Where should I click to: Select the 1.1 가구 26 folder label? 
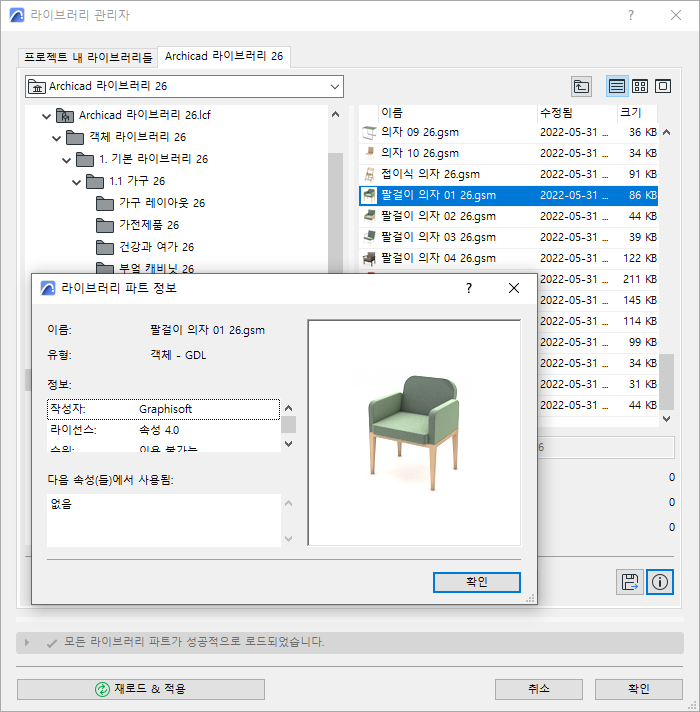[x=137, y=181]
